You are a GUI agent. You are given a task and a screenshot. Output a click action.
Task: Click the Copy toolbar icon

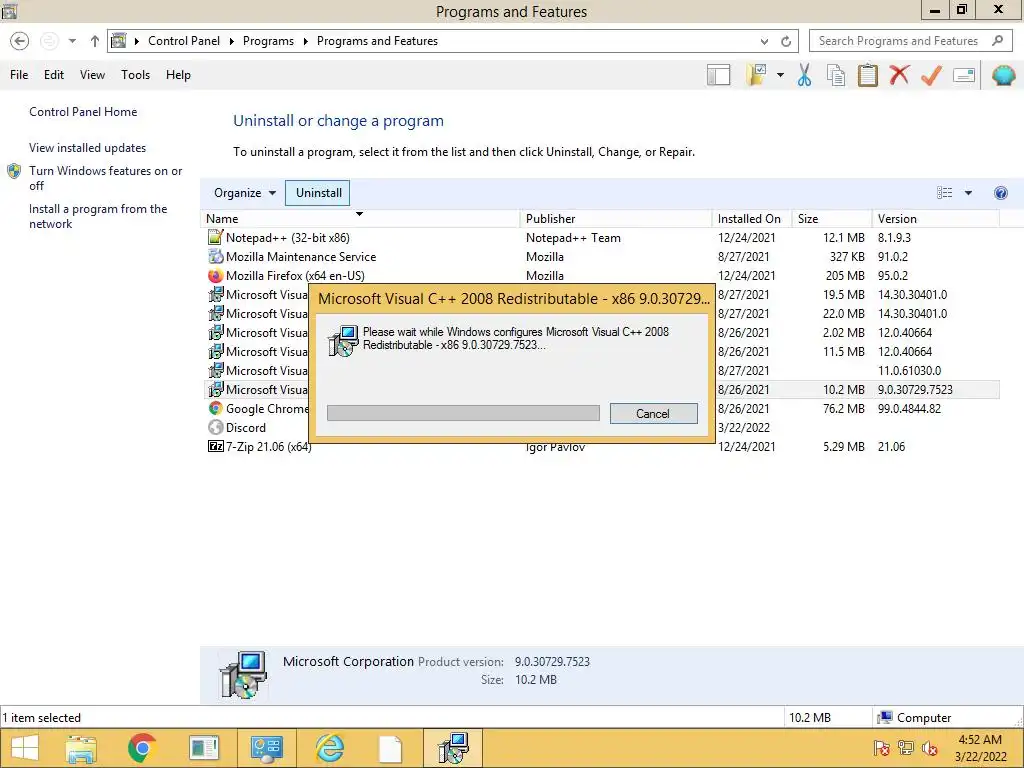(x=836, y=75)
